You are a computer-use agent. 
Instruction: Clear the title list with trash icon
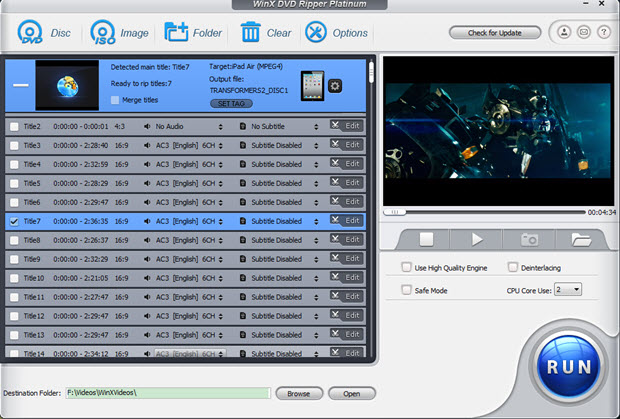(251, 32)
